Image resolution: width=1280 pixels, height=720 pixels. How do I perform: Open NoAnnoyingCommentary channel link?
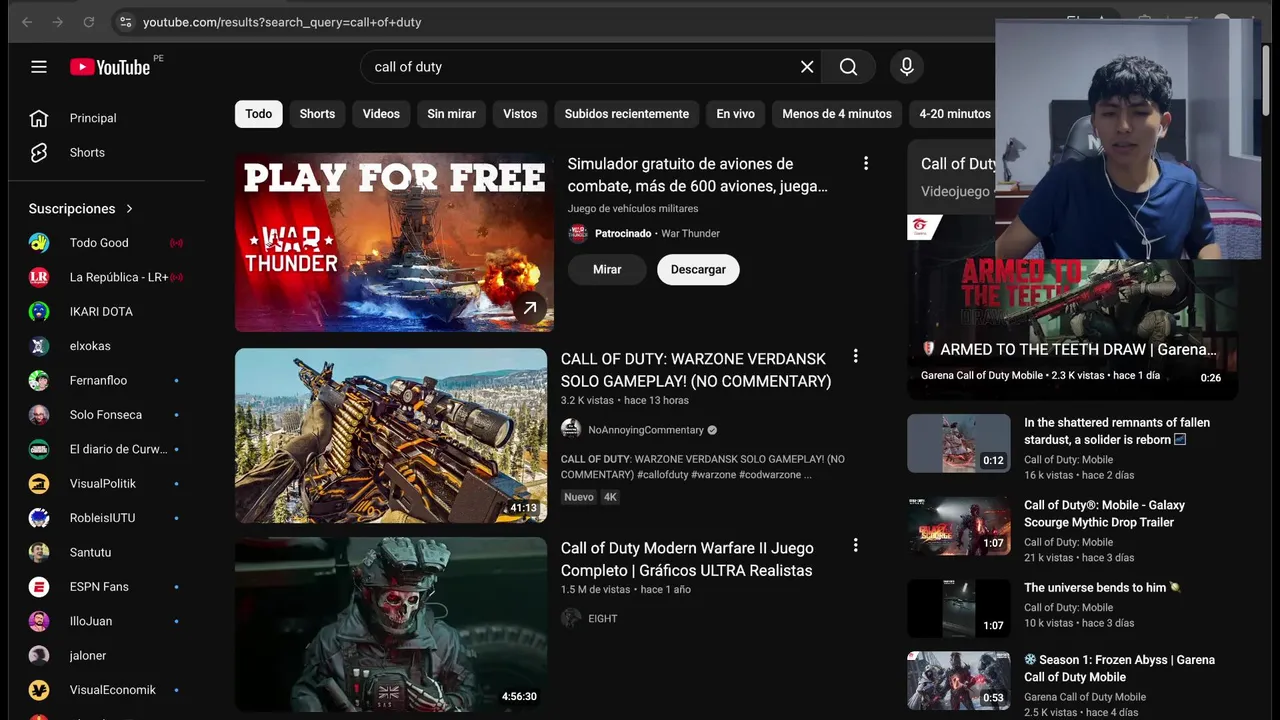[646, 430]
